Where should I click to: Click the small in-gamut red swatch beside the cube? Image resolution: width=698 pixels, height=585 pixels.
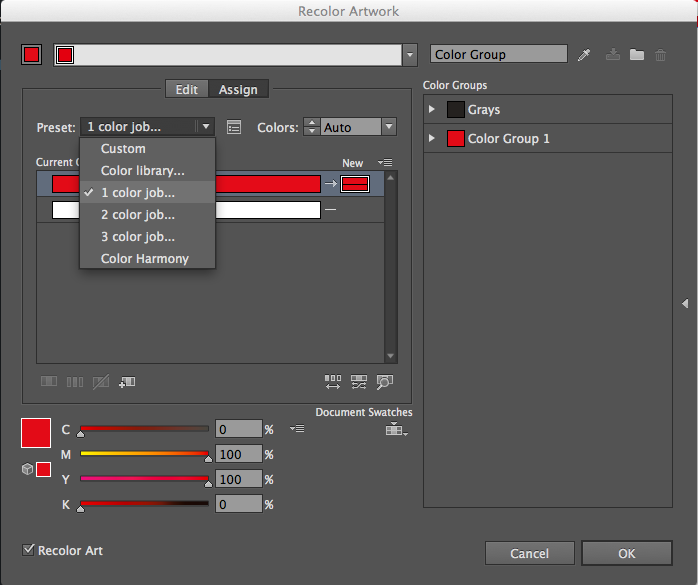pyautogui.click(x=43, y=469)
